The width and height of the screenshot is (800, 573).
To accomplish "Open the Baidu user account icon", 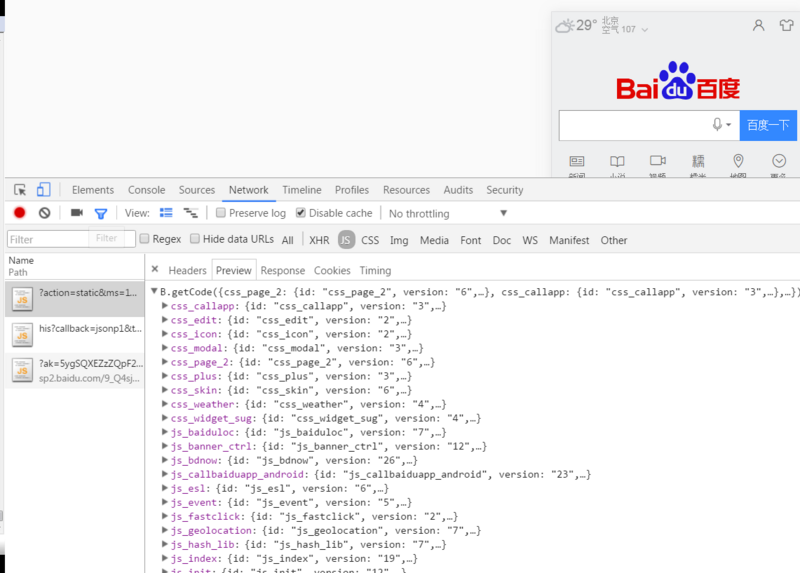I will [759, 26].
